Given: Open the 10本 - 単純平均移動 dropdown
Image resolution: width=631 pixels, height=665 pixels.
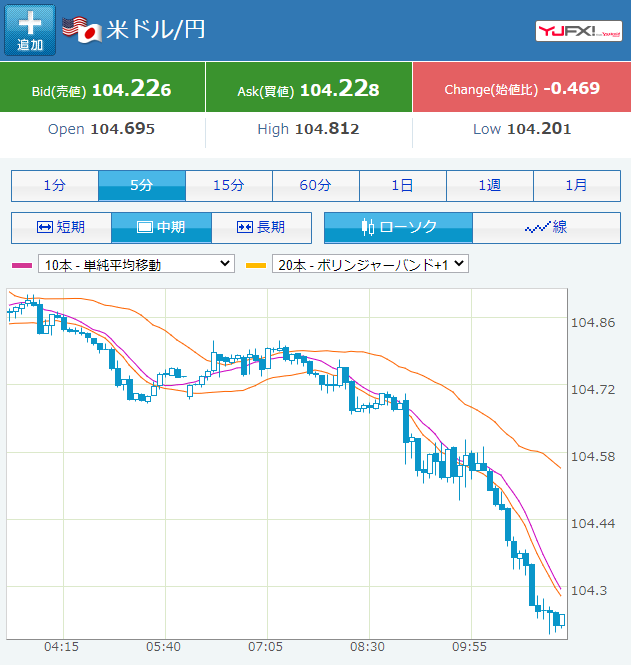Looking at the screenshot, I should [136, 264].
